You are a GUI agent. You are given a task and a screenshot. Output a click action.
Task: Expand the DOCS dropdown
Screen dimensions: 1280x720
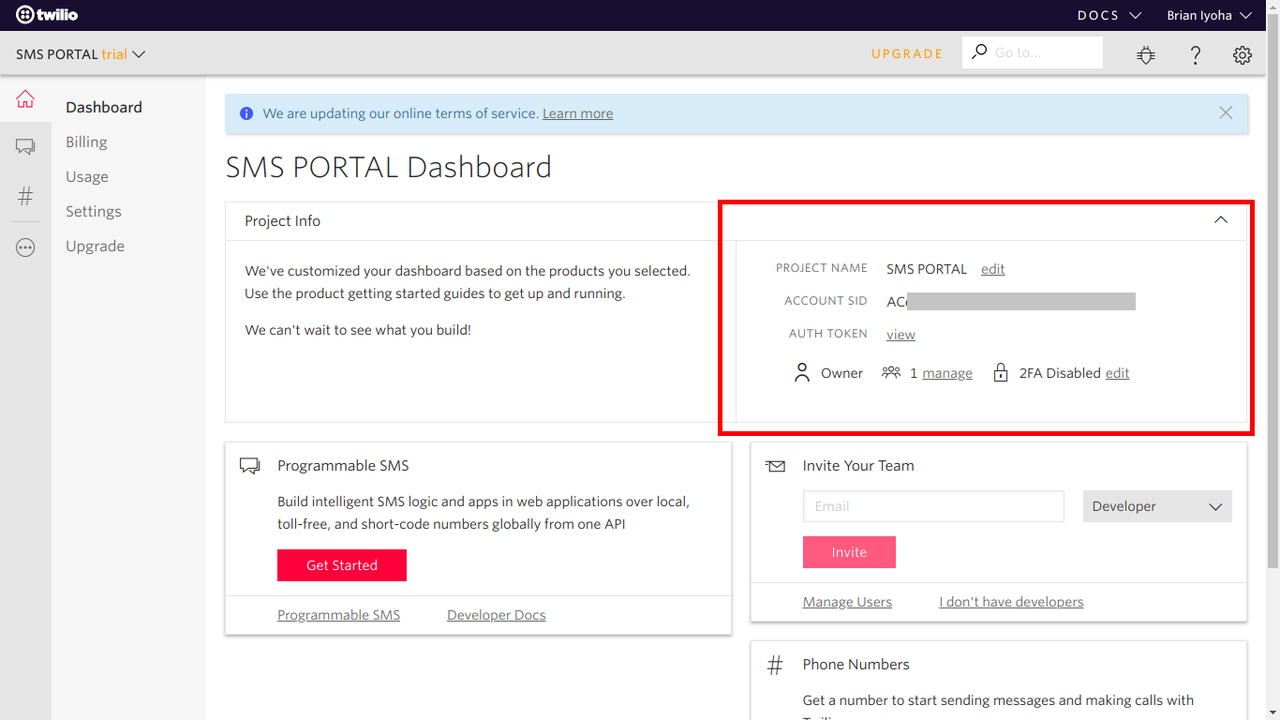coord(1109,15)
